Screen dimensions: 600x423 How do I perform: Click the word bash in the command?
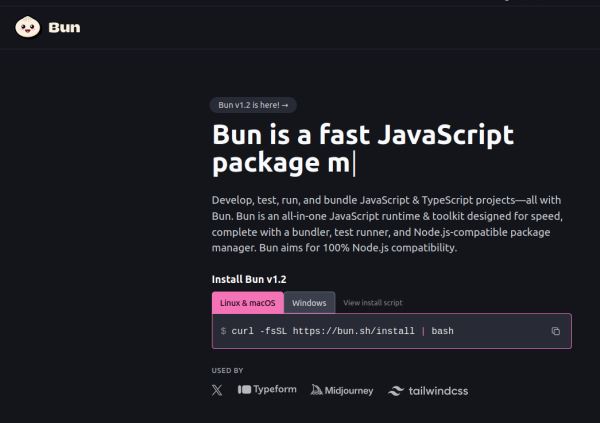442,331
